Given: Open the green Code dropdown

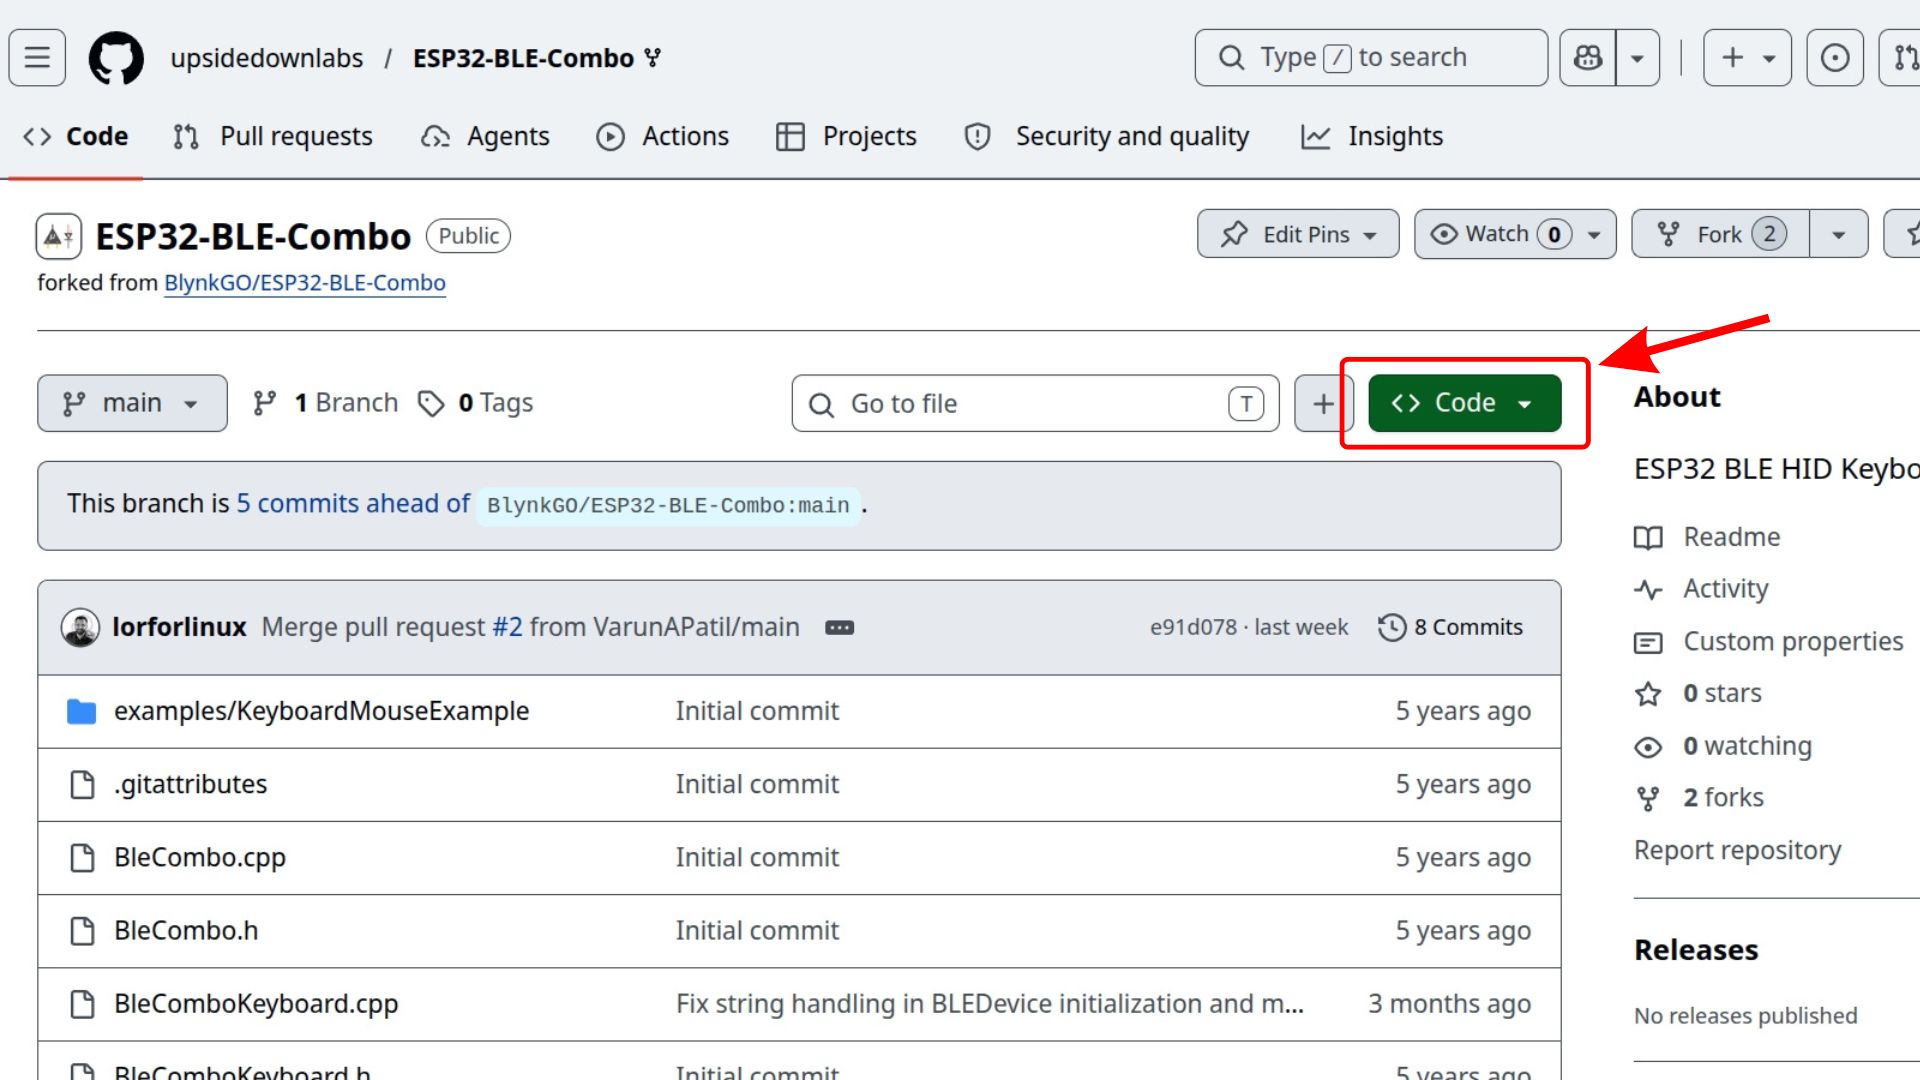Looking at the screenshot, I should (1464, 403).
